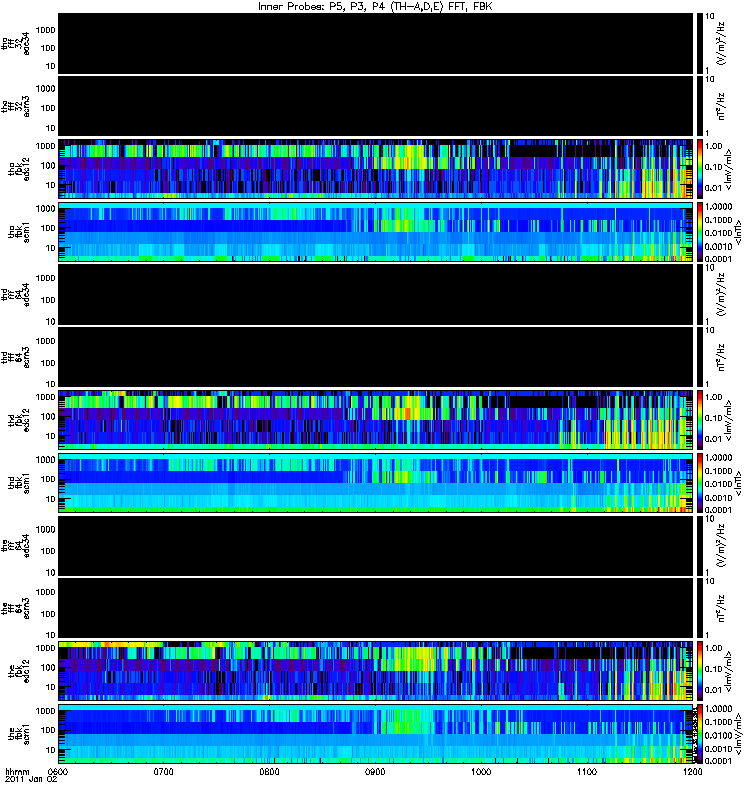Click the 'tha fbk scm1' y-axis label
The height and width of the screenshot is (800, 750).
click(19, 232)
